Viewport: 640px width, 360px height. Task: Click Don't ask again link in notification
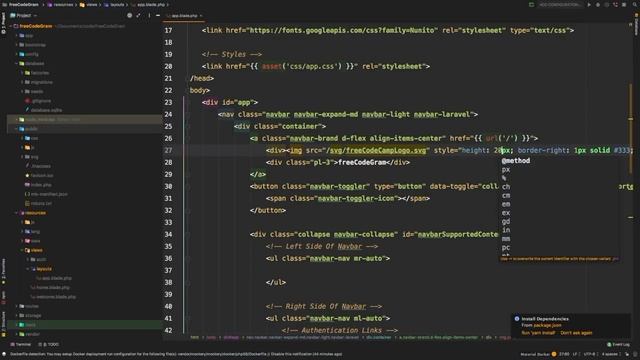tap(576, 333)
